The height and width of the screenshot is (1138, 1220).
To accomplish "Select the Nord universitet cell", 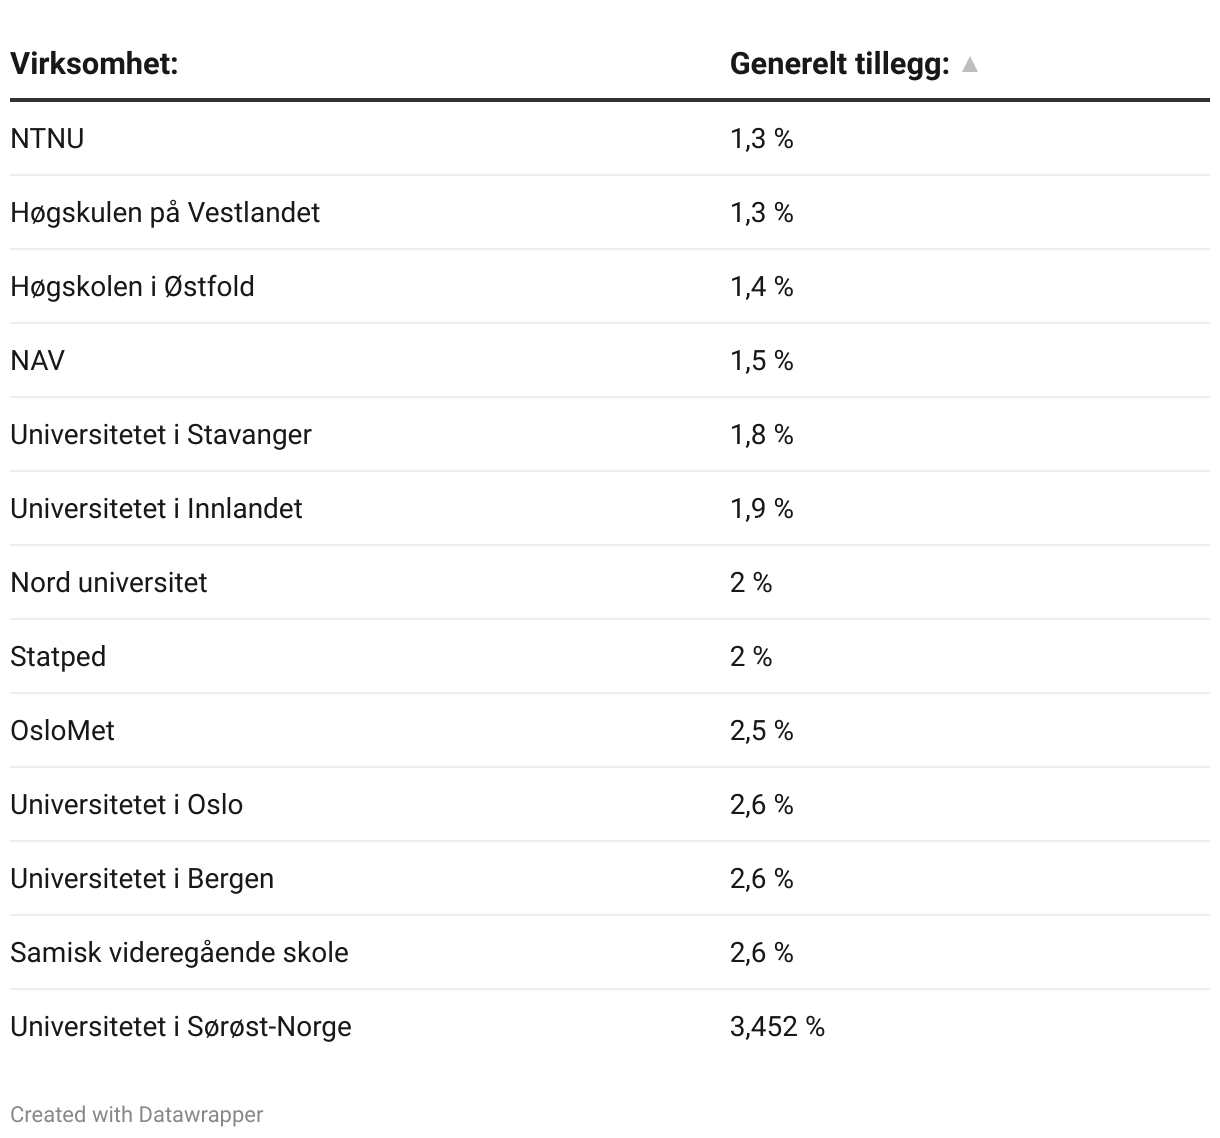I will [109, 582].
